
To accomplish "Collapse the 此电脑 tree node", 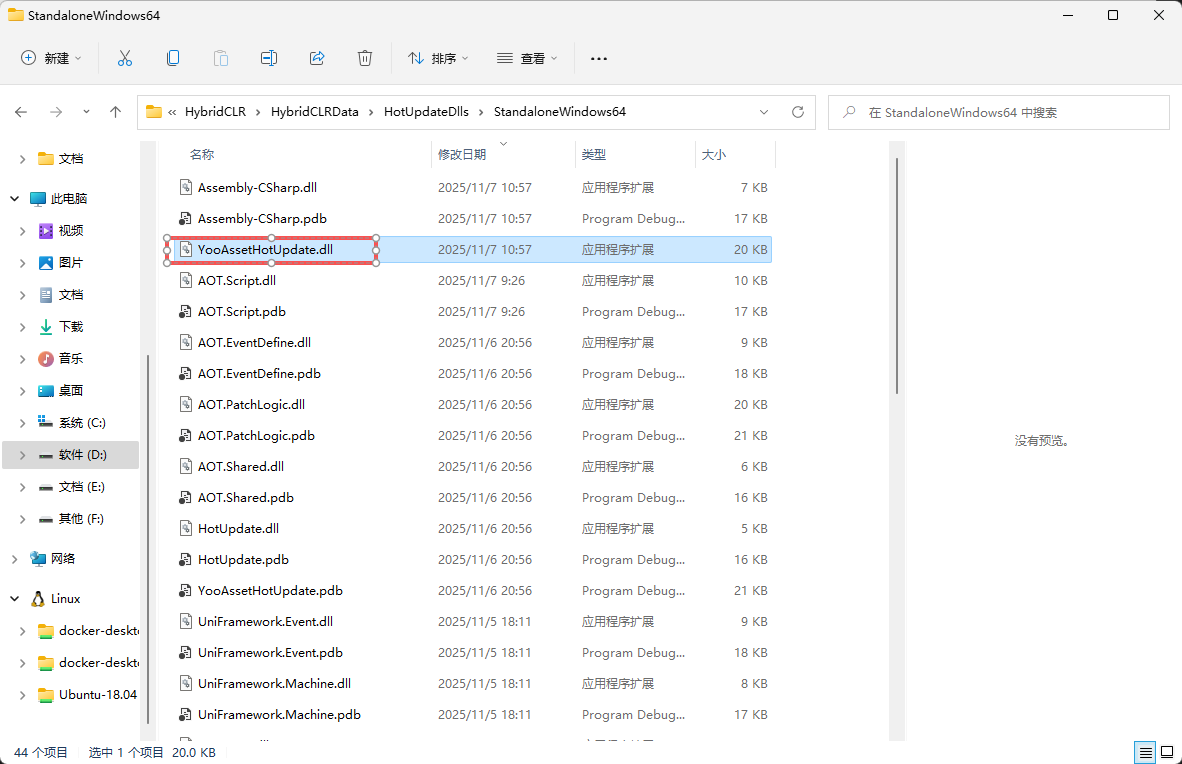I will (x=14, y=198).
